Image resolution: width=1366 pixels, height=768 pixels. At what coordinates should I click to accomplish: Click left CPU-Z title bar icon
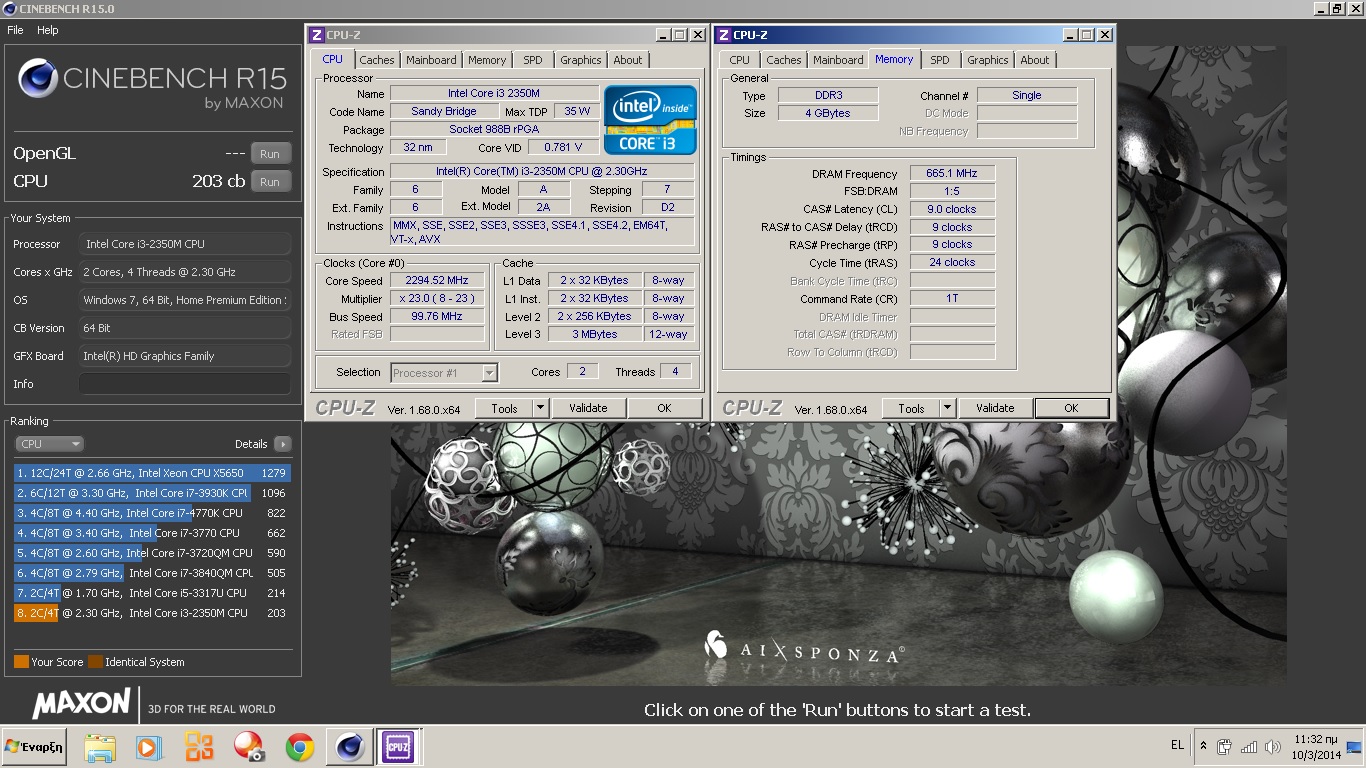(x=317, y=35)
